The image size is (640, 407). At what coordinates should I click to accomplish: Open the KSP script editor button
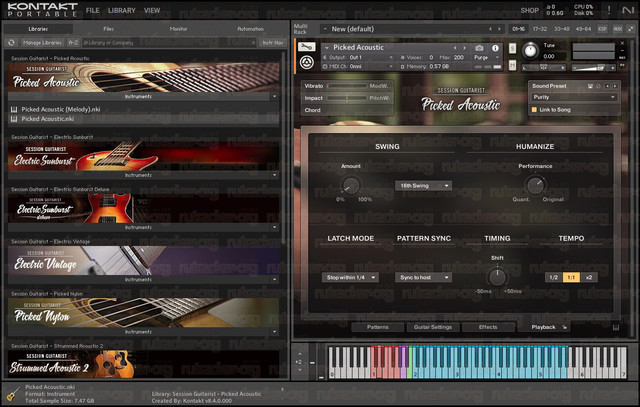point(602,29)
